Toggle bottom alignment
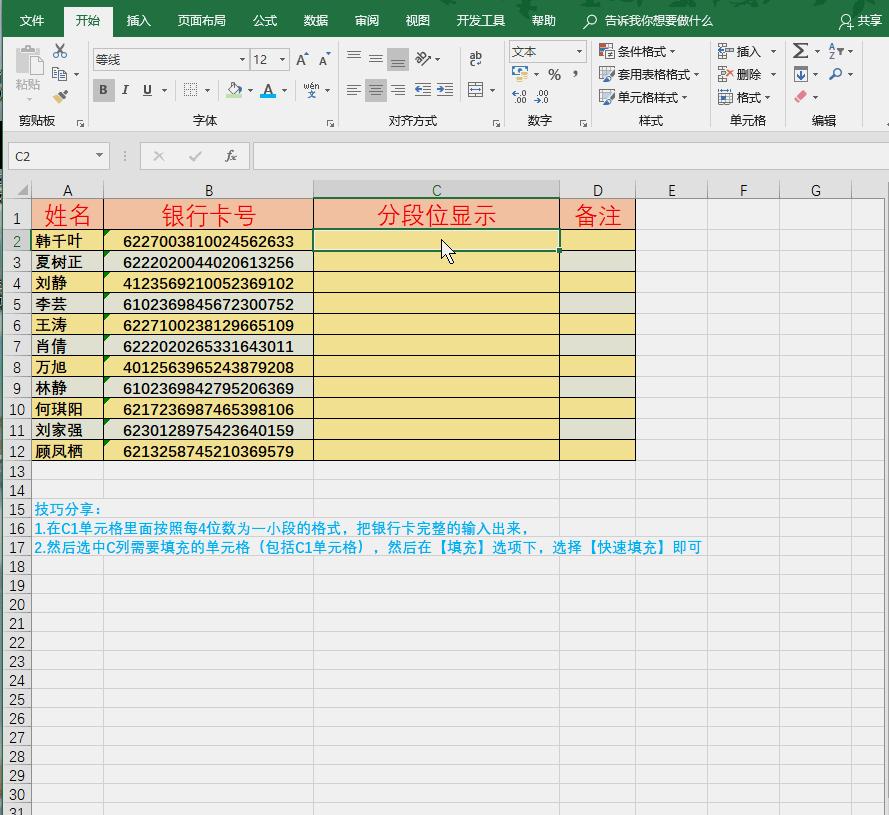Screen dimensions: 889x815 (397, 58)
